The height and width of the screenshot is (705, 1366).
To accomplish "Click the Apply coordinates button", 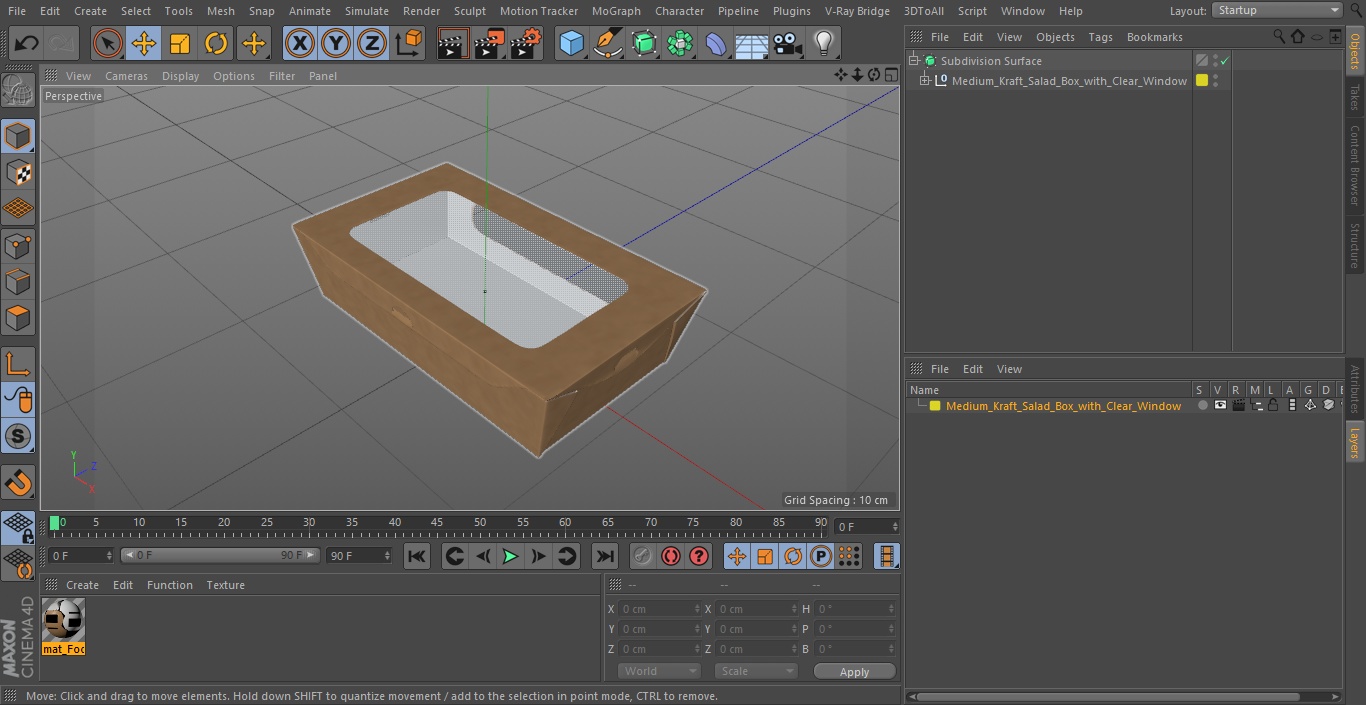I will pos(854,671).
